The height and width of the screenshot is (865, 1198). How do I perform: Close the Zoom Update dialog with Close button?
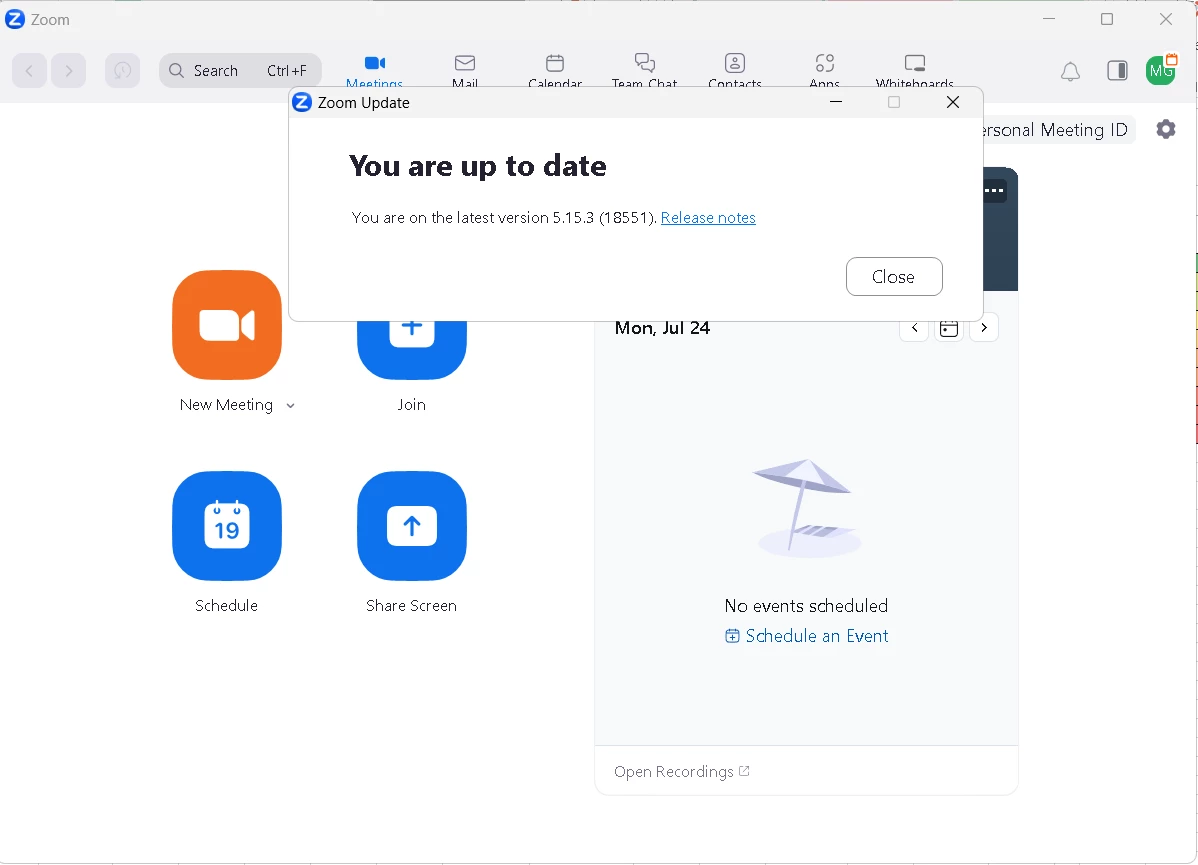point(894,277)
